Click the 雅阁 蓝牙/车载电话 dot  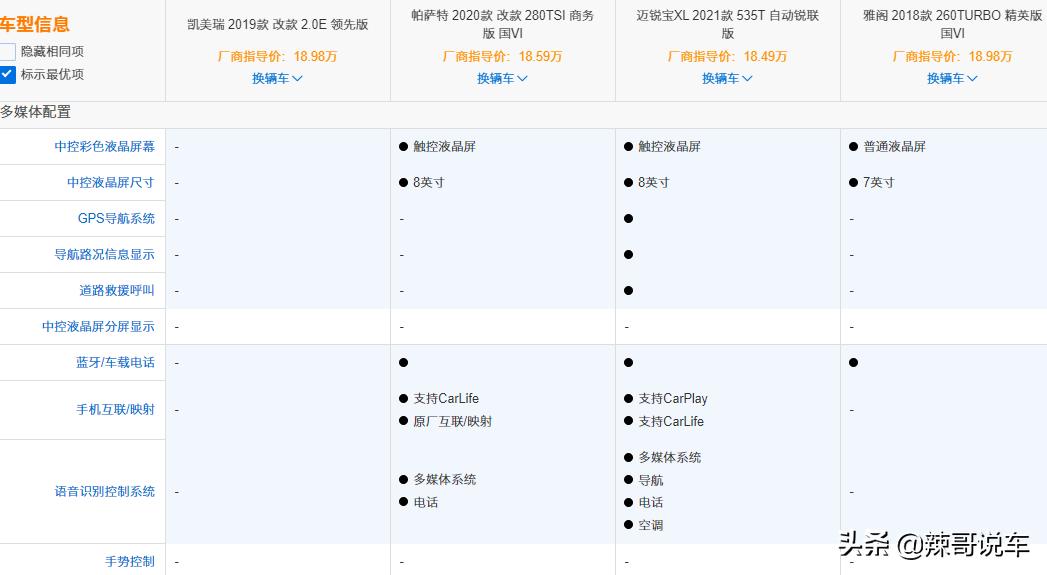(853, 363)
